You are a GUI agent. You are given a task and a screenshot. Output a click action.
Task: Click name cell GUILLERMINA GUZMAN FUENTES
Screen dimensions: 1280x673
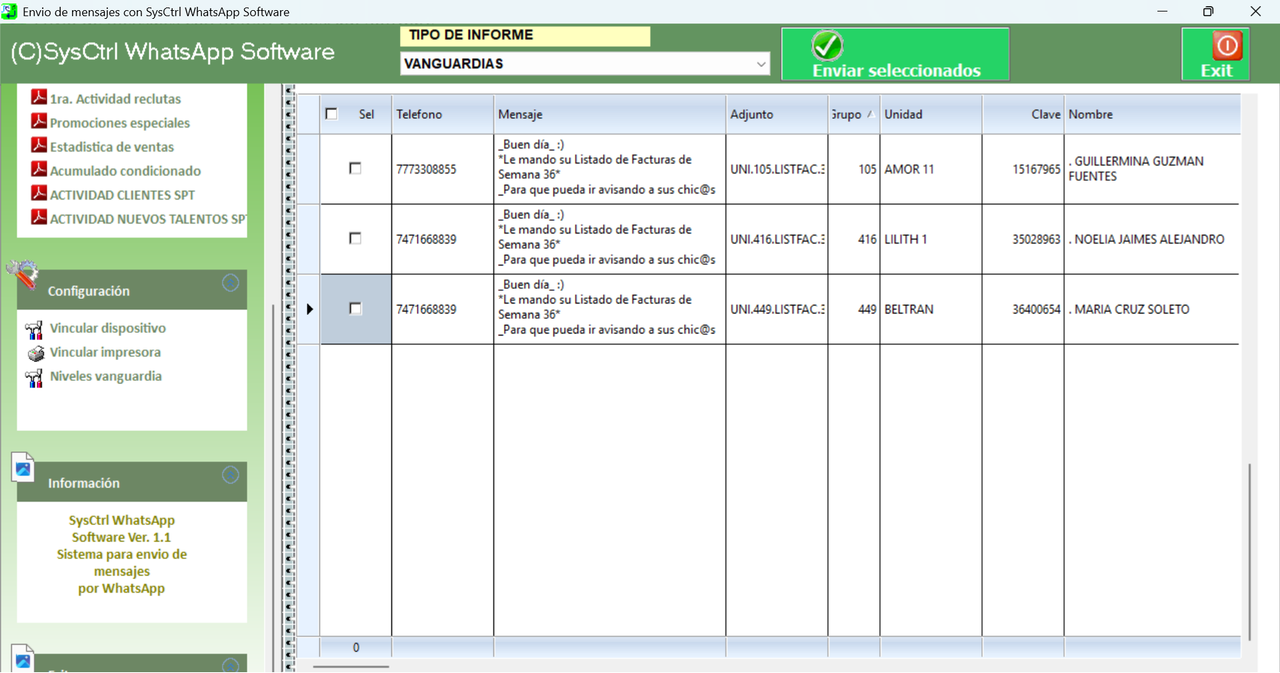pos(1152,169)
